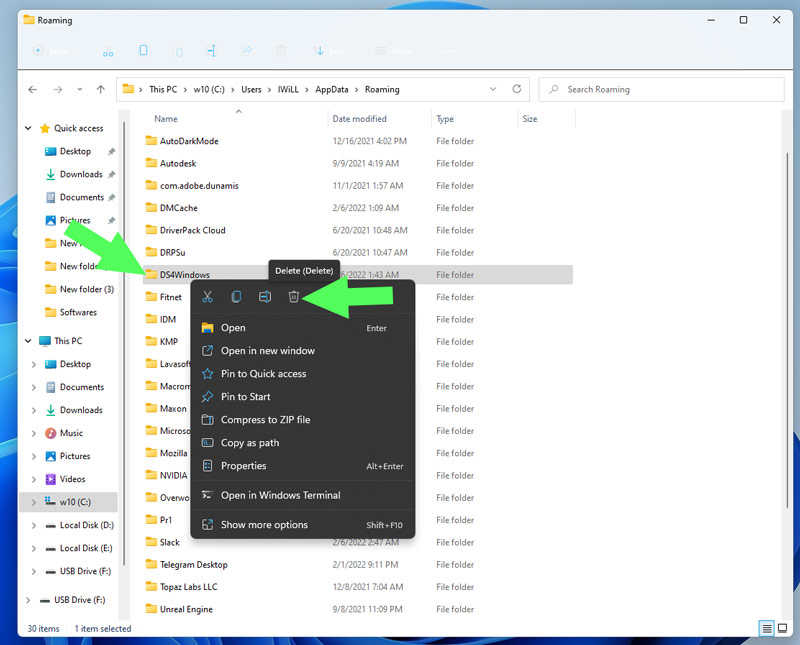The width and height of the screenshot is (800, 645).
Task: Click the Copy icon in context menu
Action: coord(236,297)
